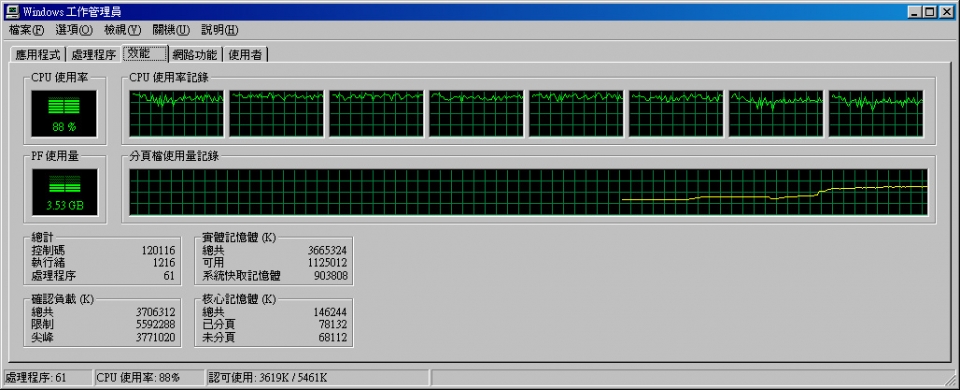
Task: Switch to the 使用者 tab
Action: (245, 54)
